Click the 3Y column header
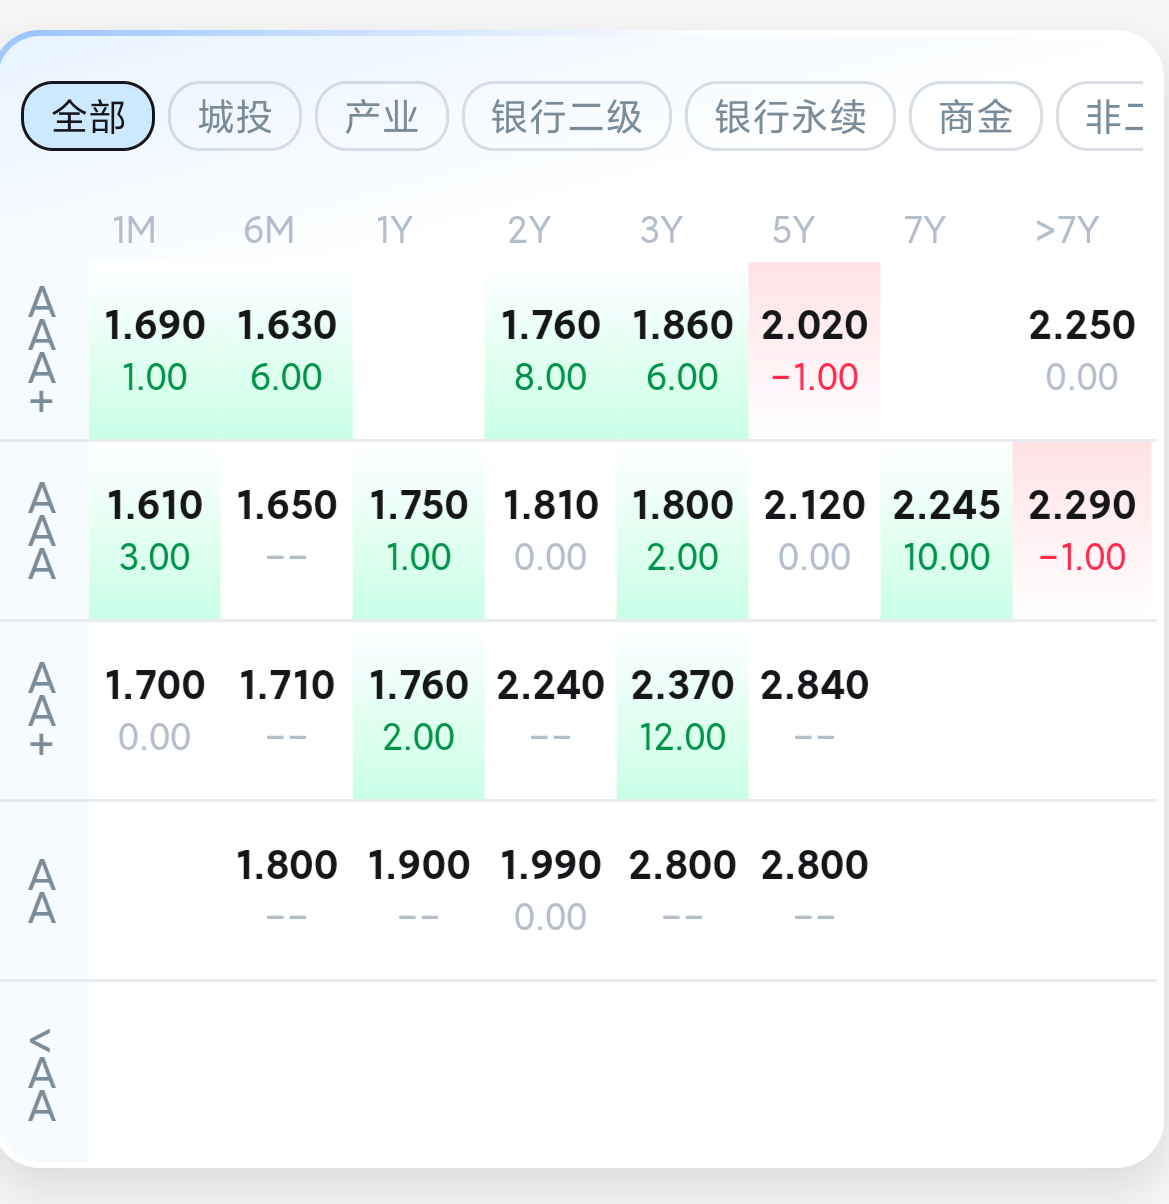 661,231
